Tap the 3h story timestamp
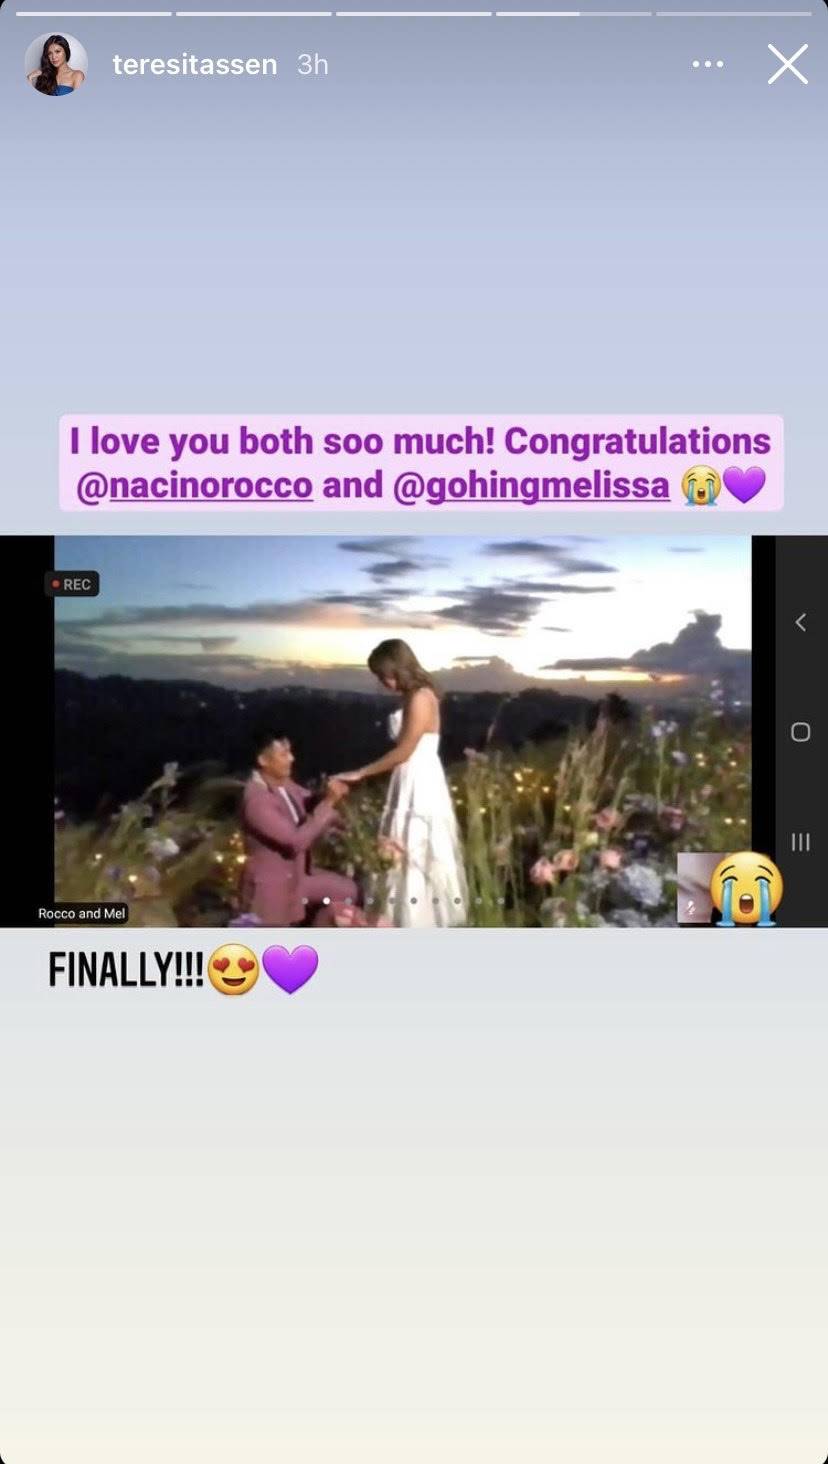 pos(312,64)
